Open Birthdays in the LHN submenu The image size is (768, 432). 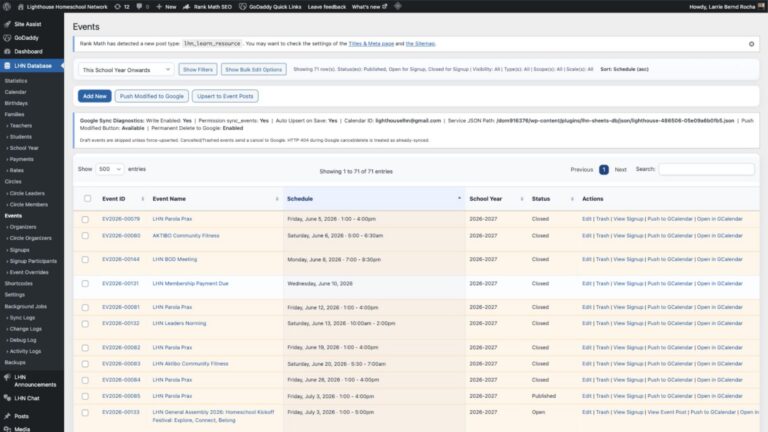point(16,103)
